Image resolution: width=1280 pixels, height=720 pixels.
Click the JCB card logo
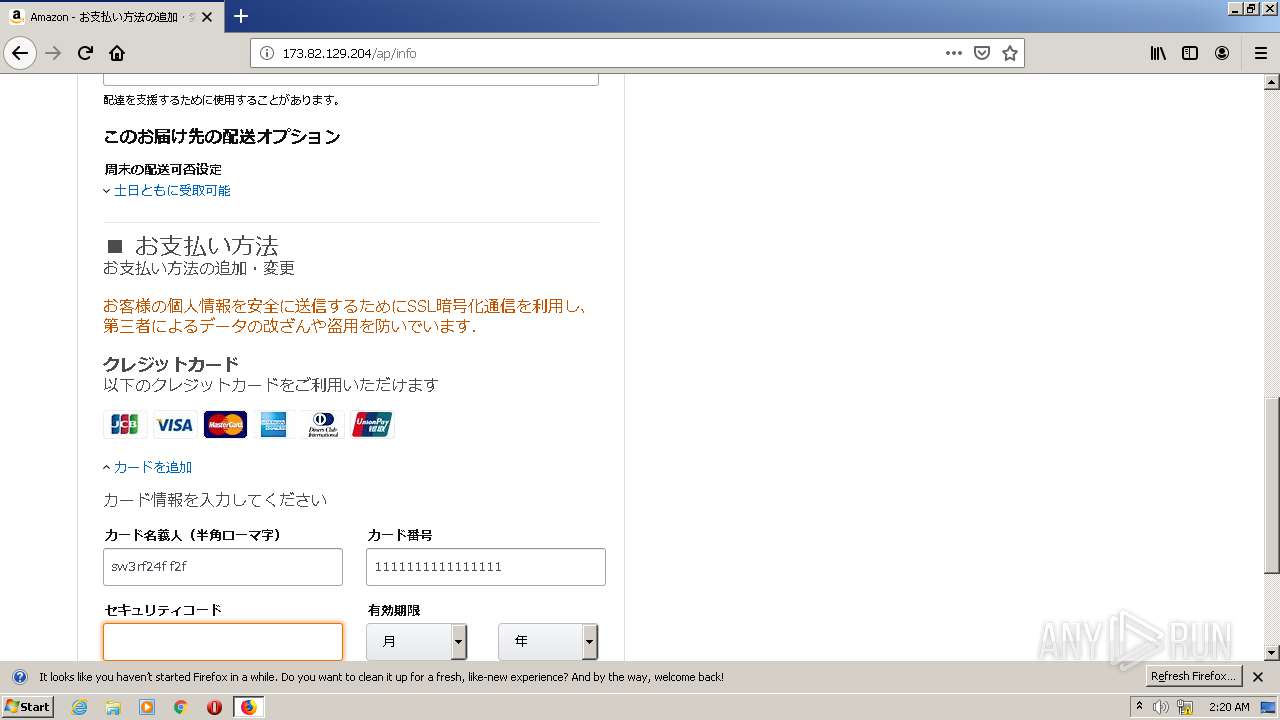pos(125,425)
